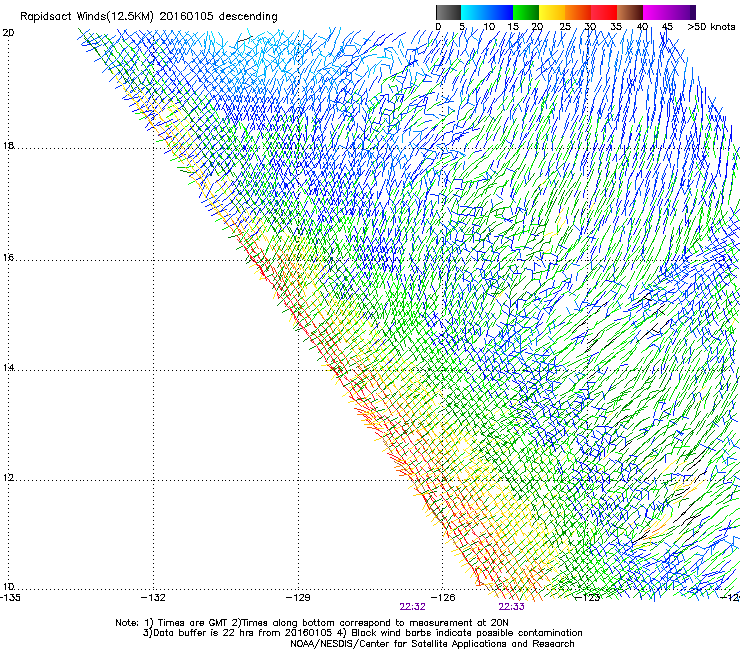The image size is (740, 650).
Task: Click the longitude label -132
Action: [153, 598]
